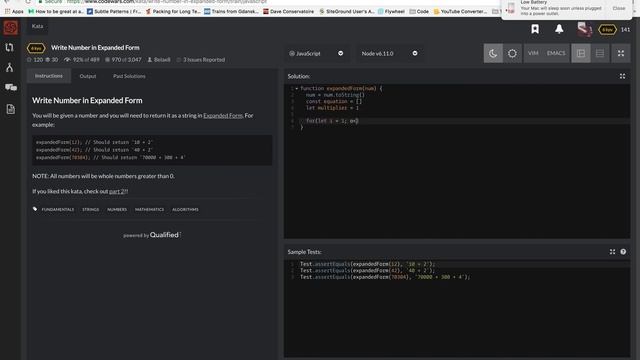The width and height of the screenshot is (640, 360).
Task: Click the for loop line in the Solution editor
Action: (457, 121)
